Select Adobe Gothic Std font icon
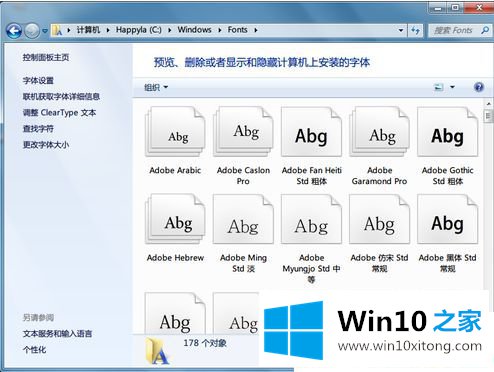Screen dimensions: 494x372 447,132
